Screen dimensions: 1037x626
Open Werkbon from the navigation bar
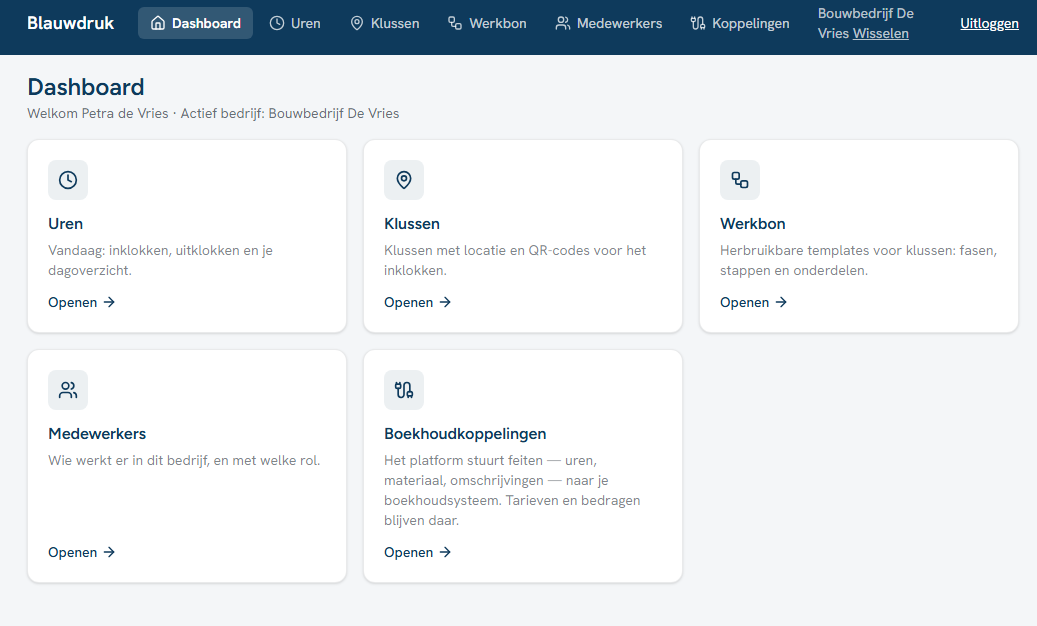tap(487, 23)
